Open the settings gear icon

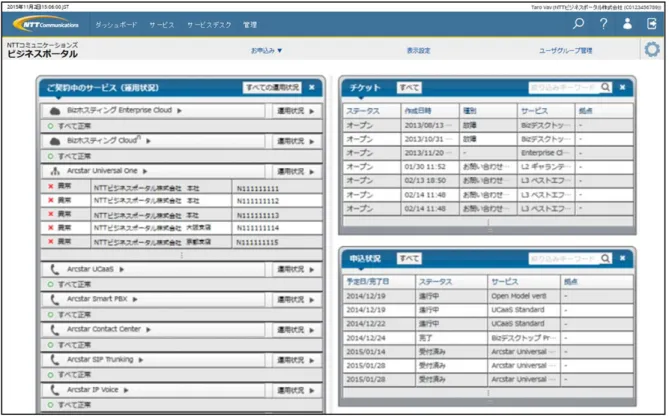click(x=652, y=50)
